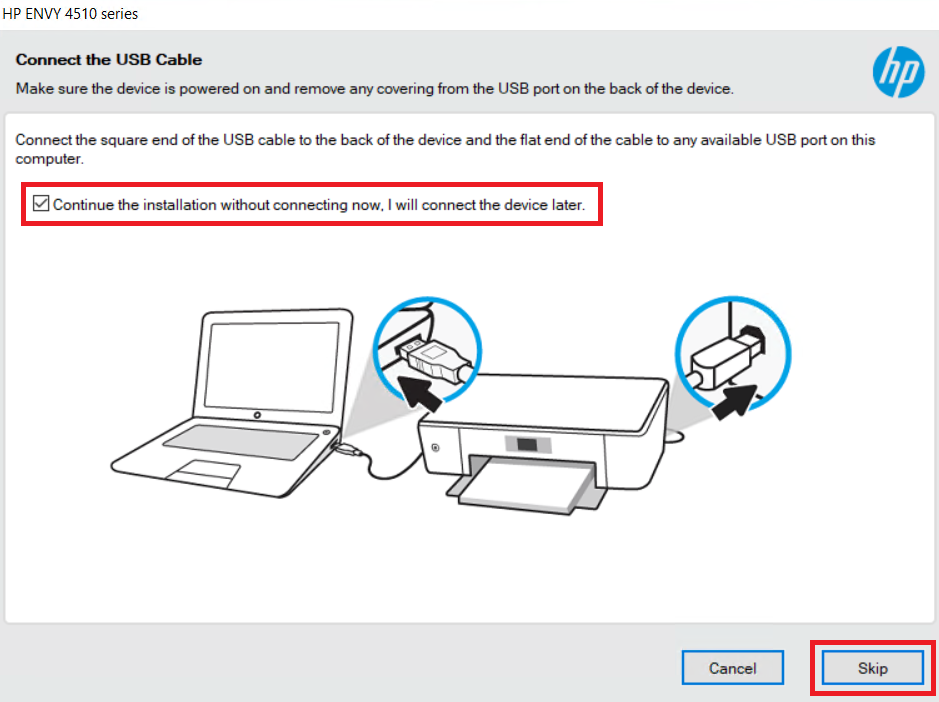Click the power button on the printer illustration

click(x=435, y=447)
